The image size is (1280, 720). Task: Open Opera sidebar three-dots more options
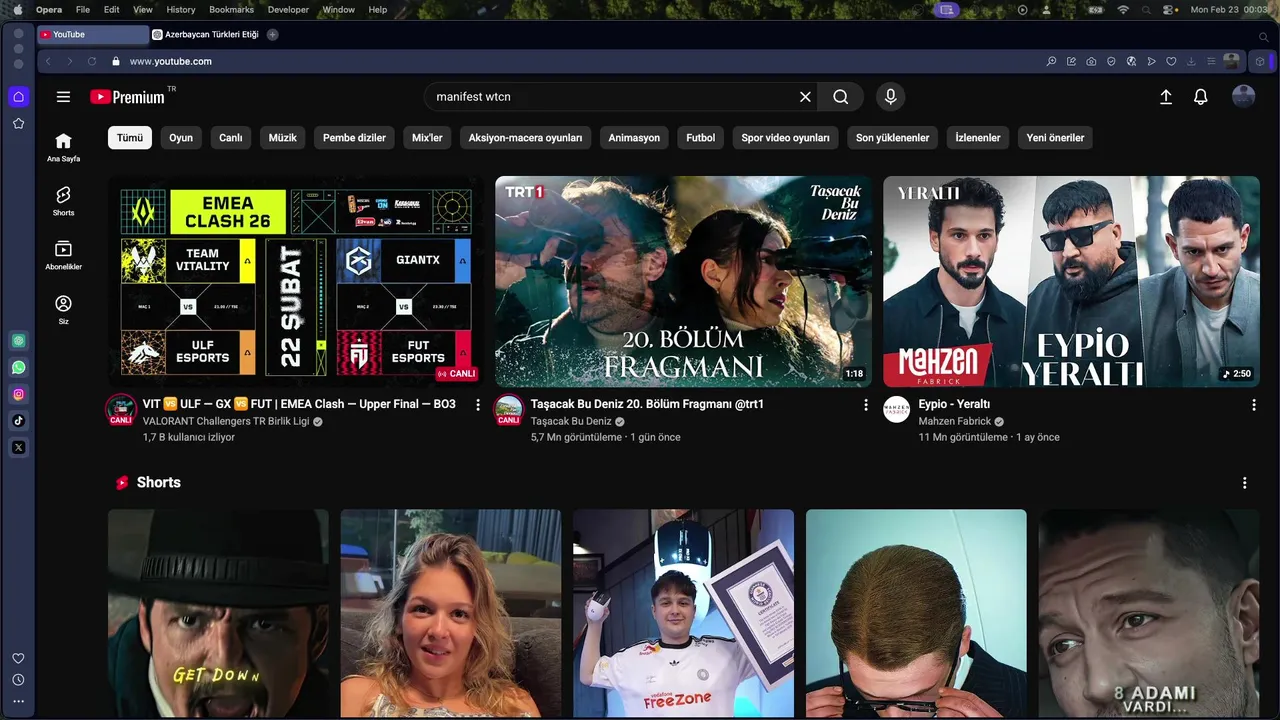tap(18, 701)
